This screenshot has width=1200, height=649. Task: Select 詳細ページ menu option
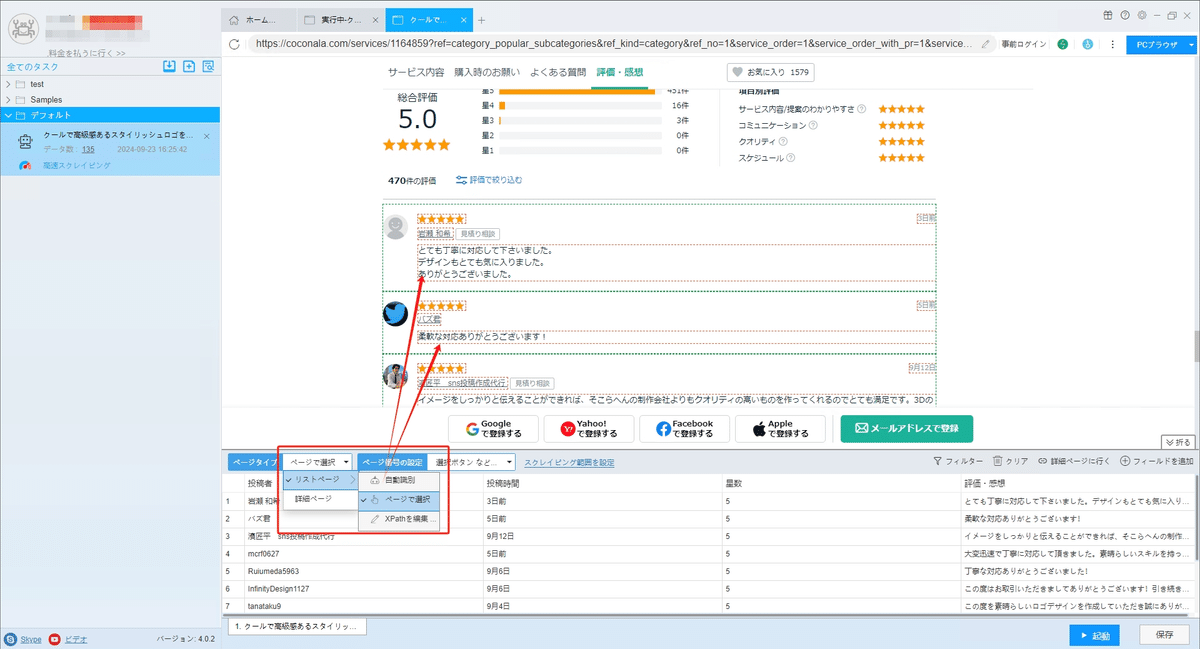320,499
